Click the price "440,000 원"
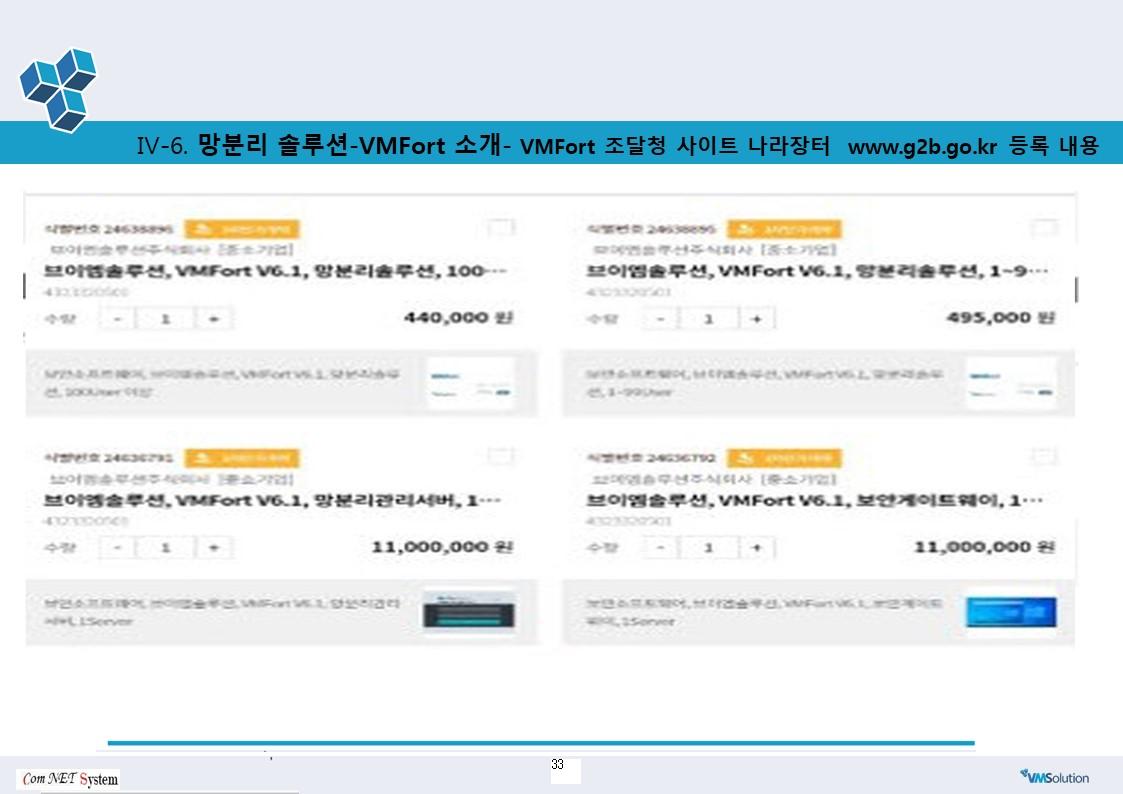Screen dimensions: 1123x794 pyautogui.click(x=458, y=317)
